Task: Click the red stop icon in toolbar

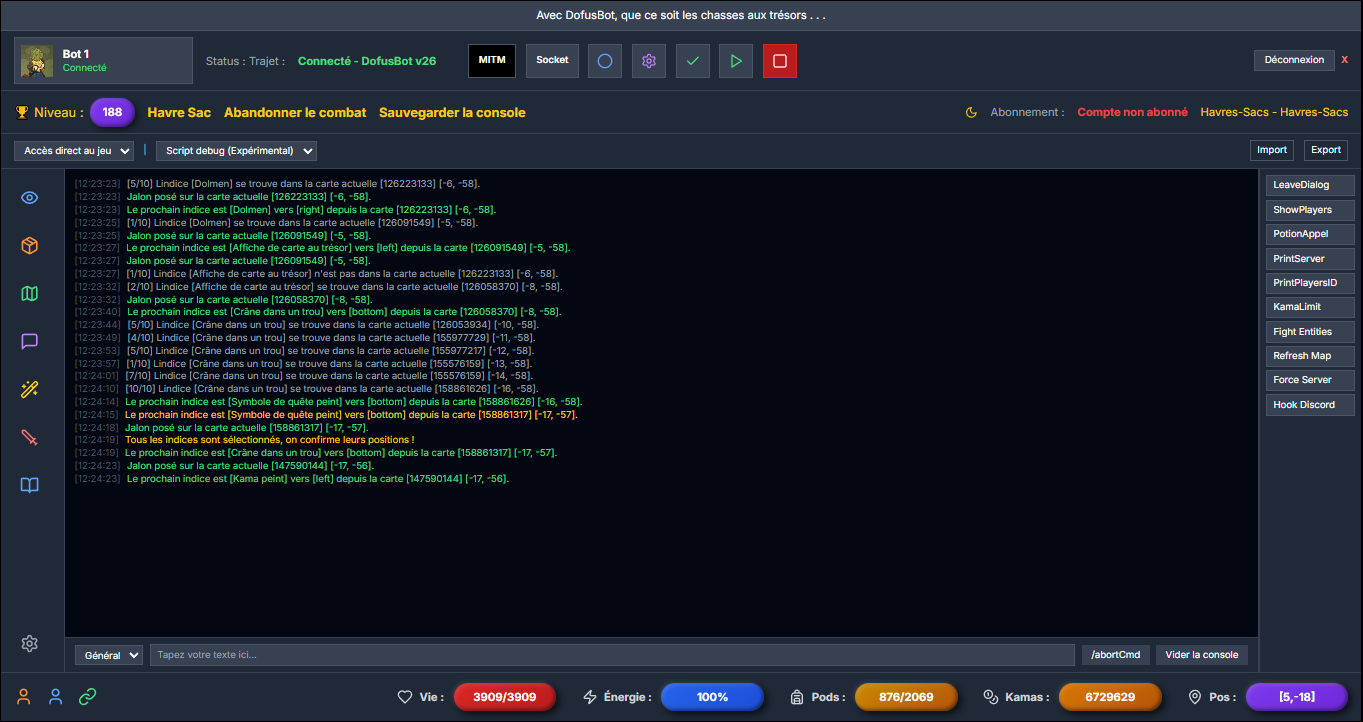Action: pyautogui.click(x=779, y=61)
